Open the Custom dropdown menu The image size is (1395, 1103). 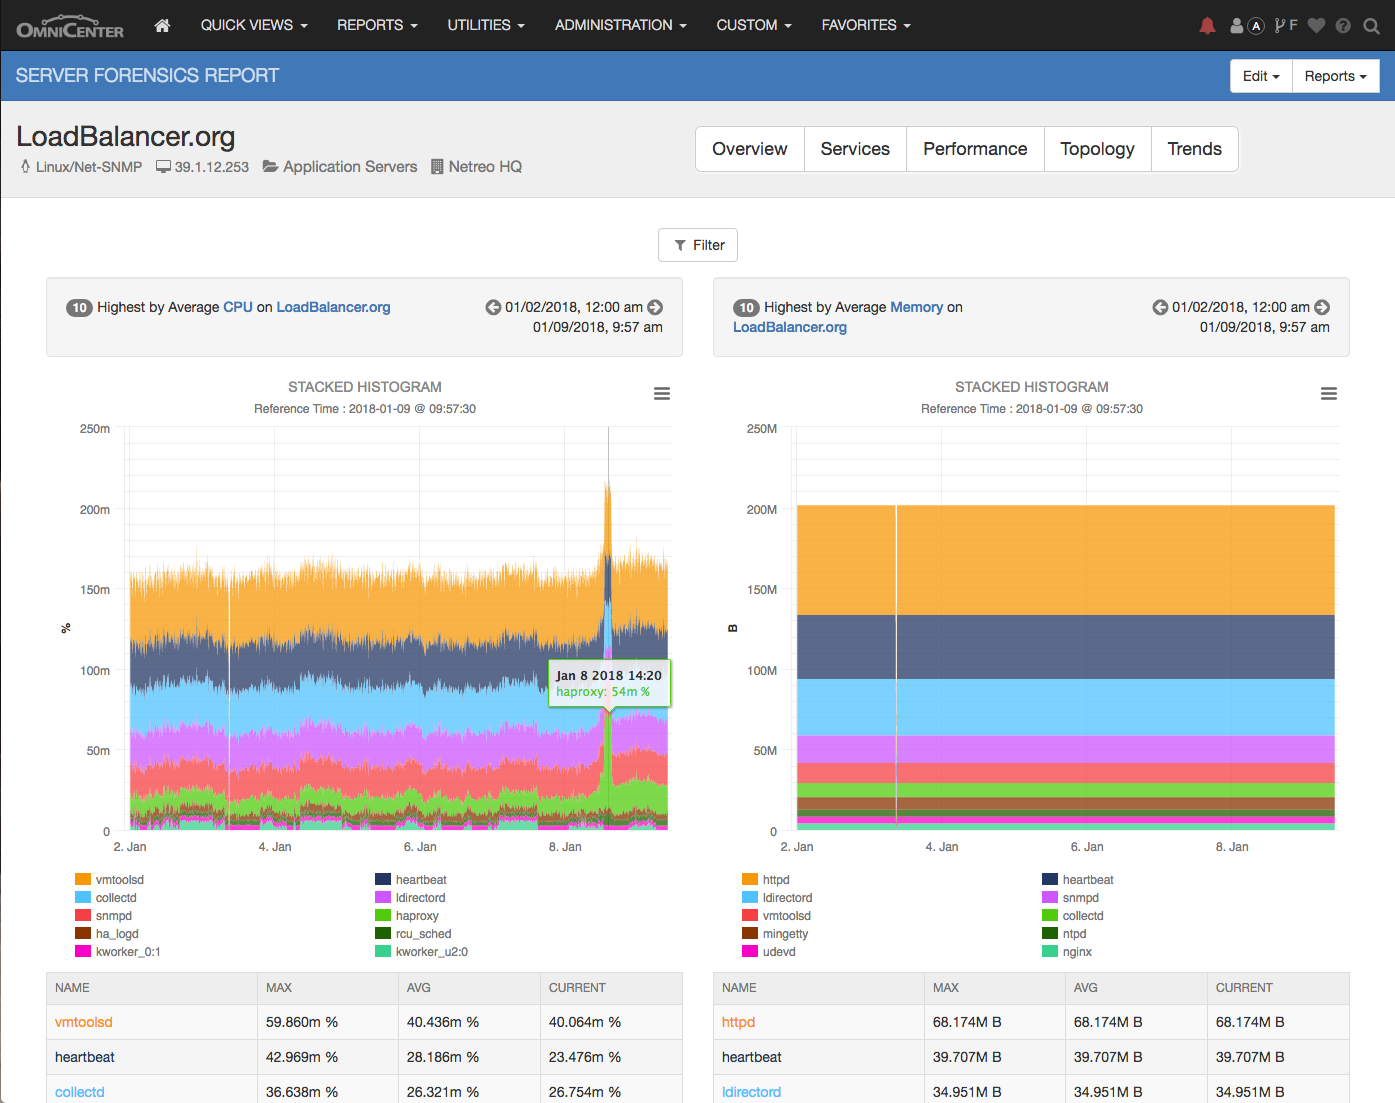(x=754, y=25)
